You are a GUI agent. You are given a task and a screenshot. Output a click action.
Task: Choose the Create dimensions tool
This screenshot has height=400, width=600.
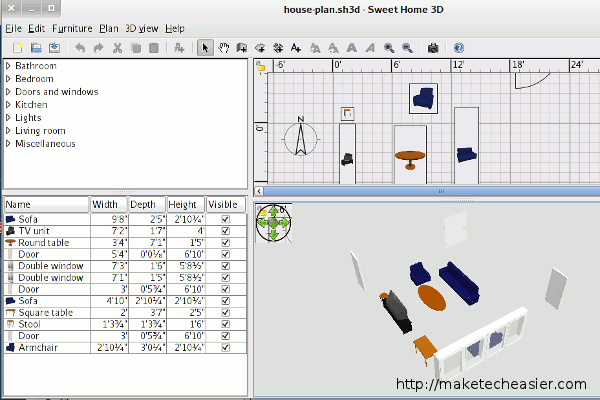(278, 48)
